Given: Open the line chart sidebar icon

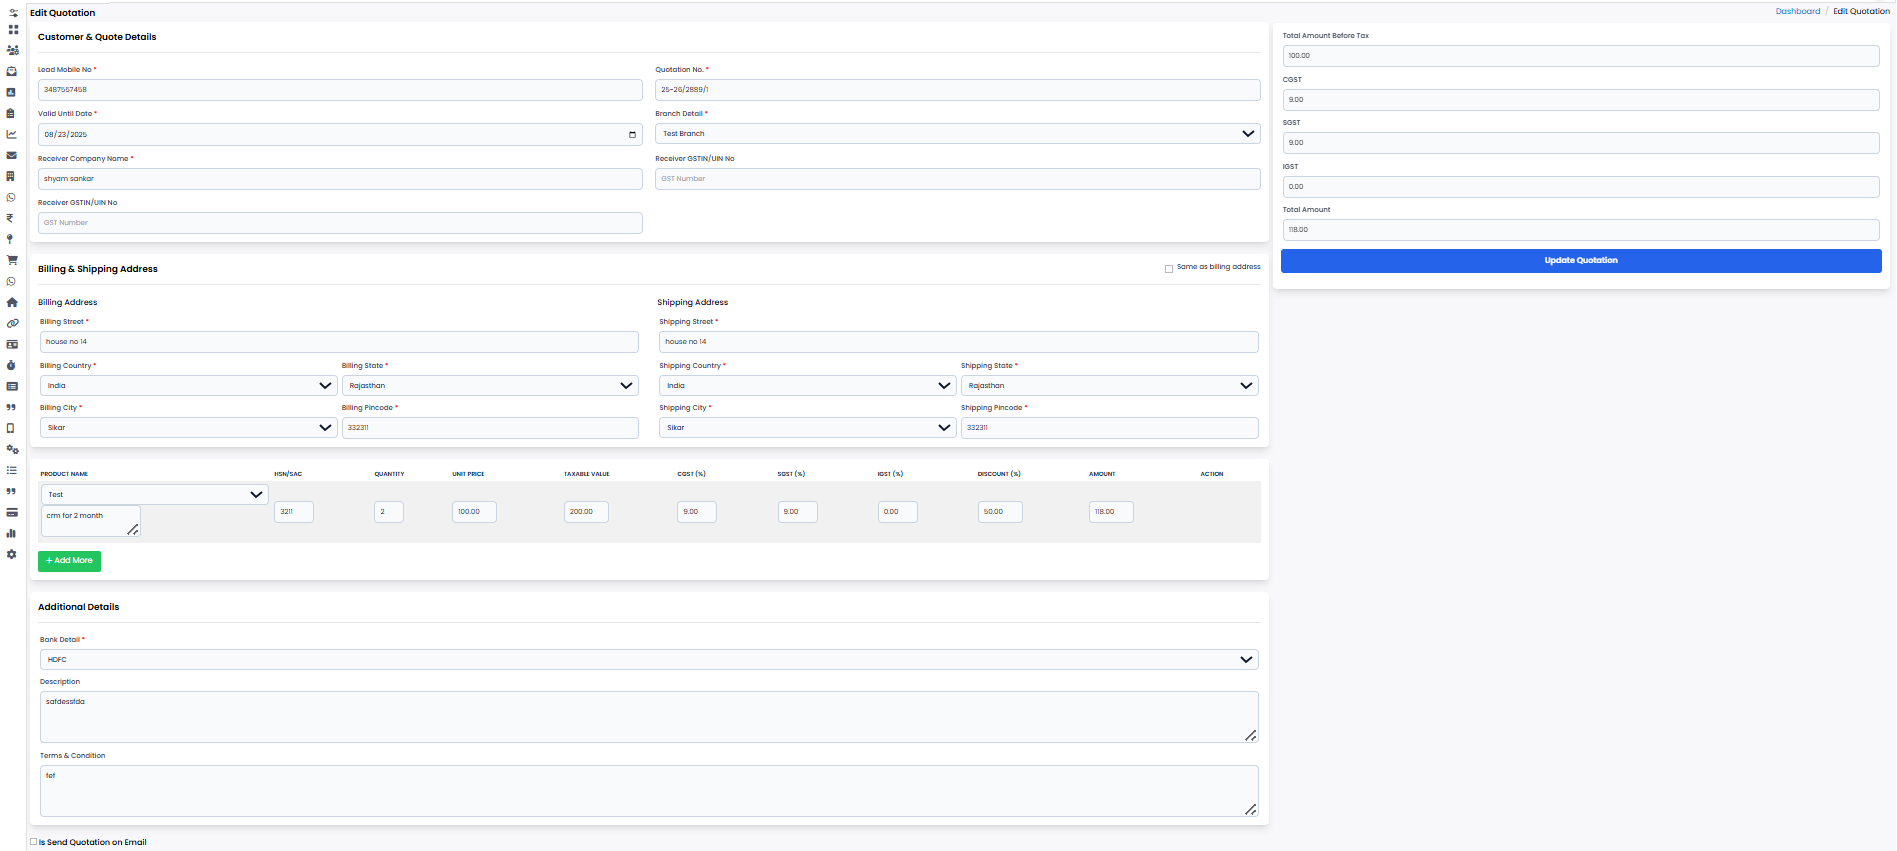Looking at the screenshot, I should pyautogui.click(x=12, y=134).
